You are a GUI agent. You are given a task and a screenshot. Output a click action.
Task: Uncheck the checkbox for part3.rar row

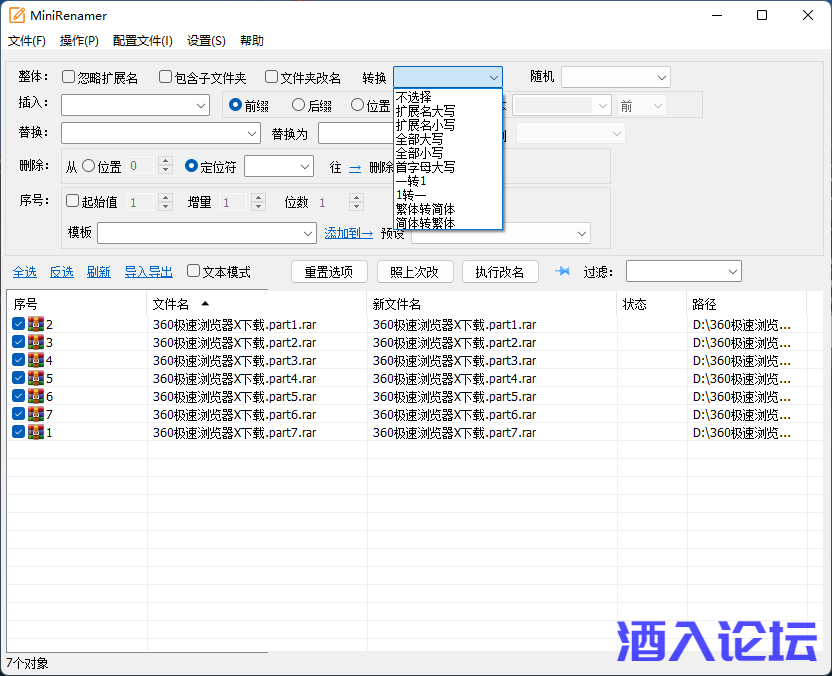point(19,360)
